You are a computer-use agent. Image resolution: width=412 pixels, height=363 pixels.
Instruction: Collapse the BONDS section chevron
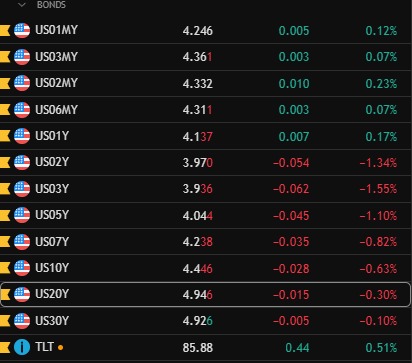tap(22, 5)
